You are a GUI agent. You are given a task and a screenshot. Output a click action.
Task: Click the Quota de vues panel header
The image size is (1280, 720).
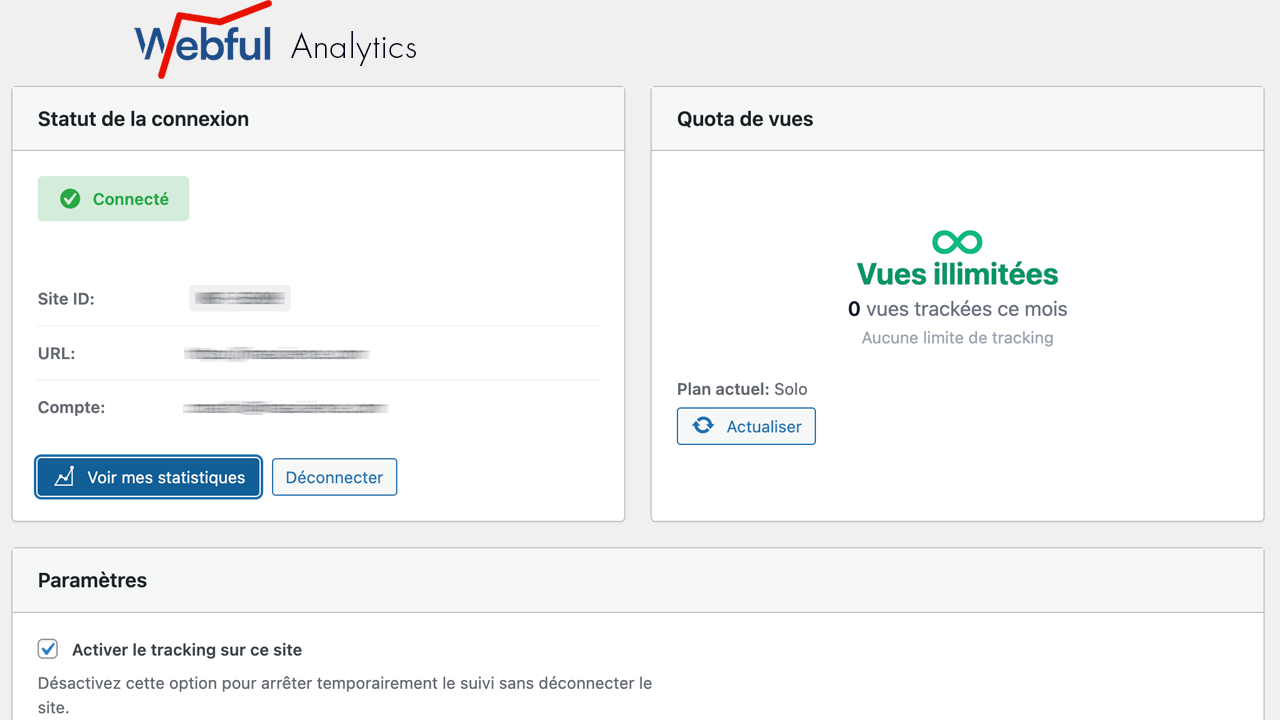(957, 119)
